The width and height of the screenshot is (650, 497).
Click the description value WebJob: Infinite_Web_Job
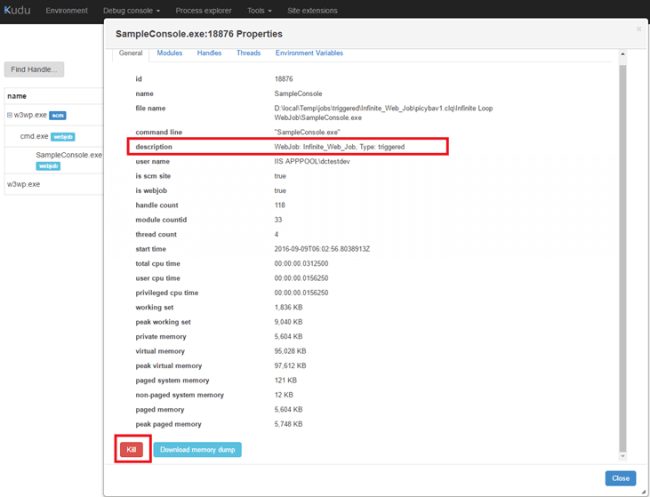point(339,147)
